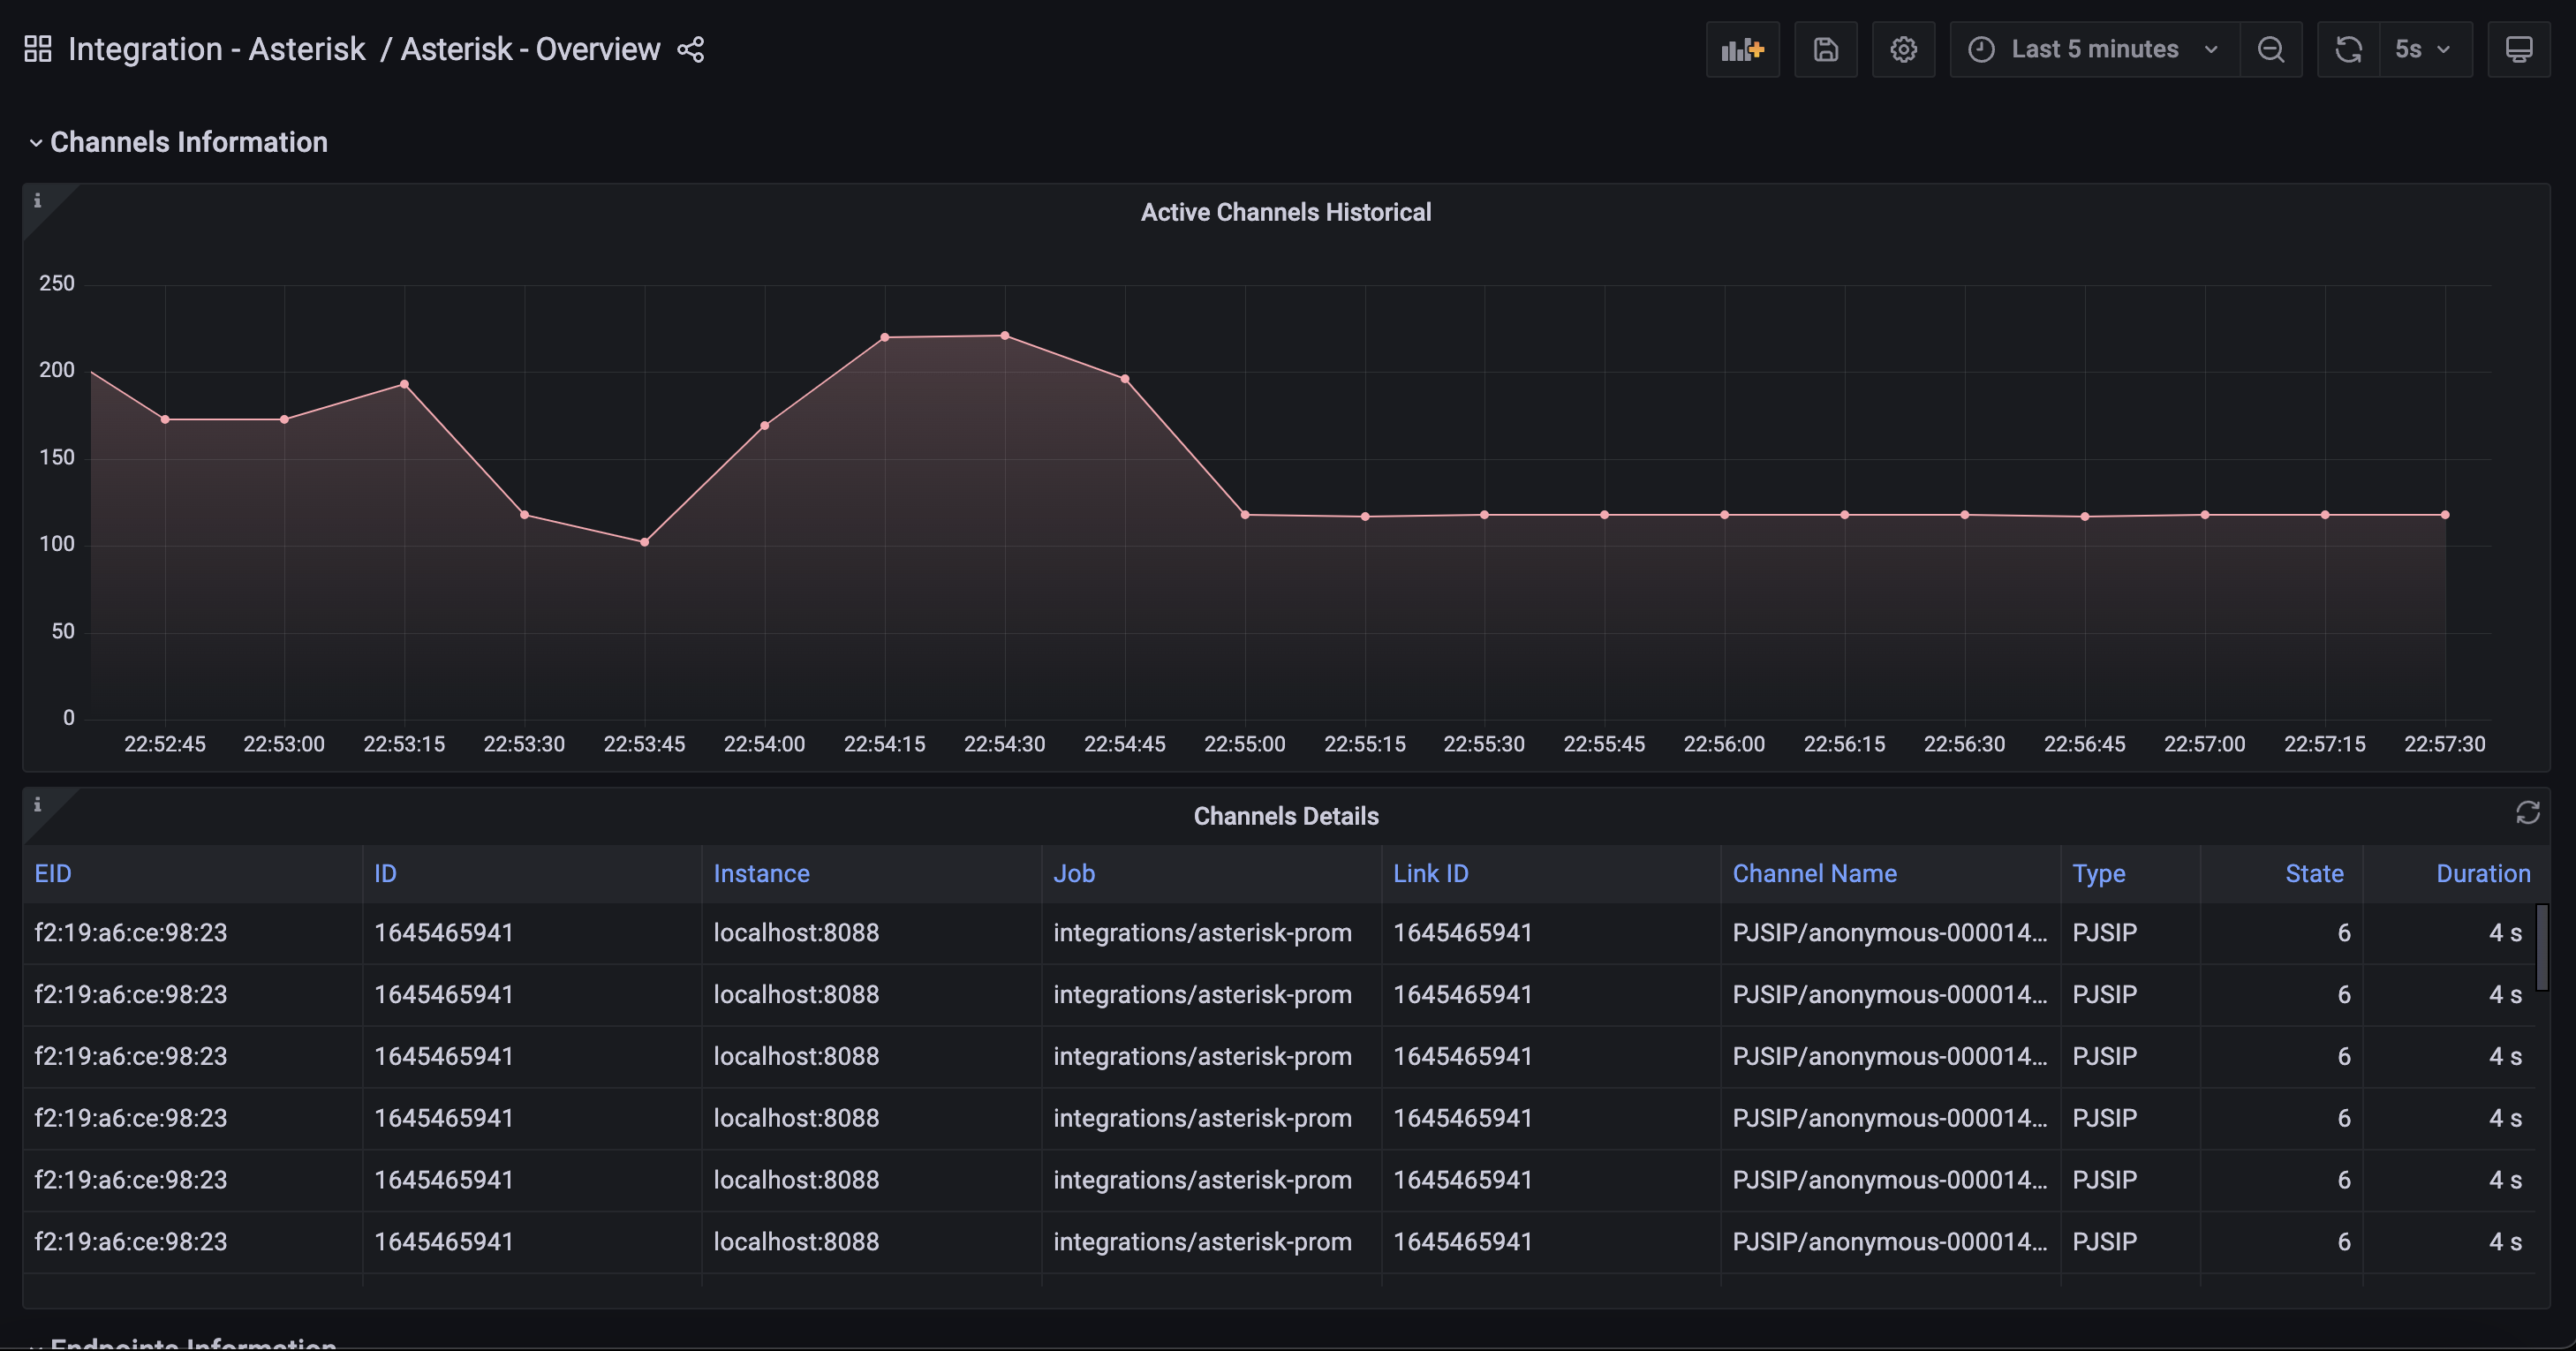Sort table by the Channel Name column
The image size is (2576, 1351).
[x=1814, y=874]
